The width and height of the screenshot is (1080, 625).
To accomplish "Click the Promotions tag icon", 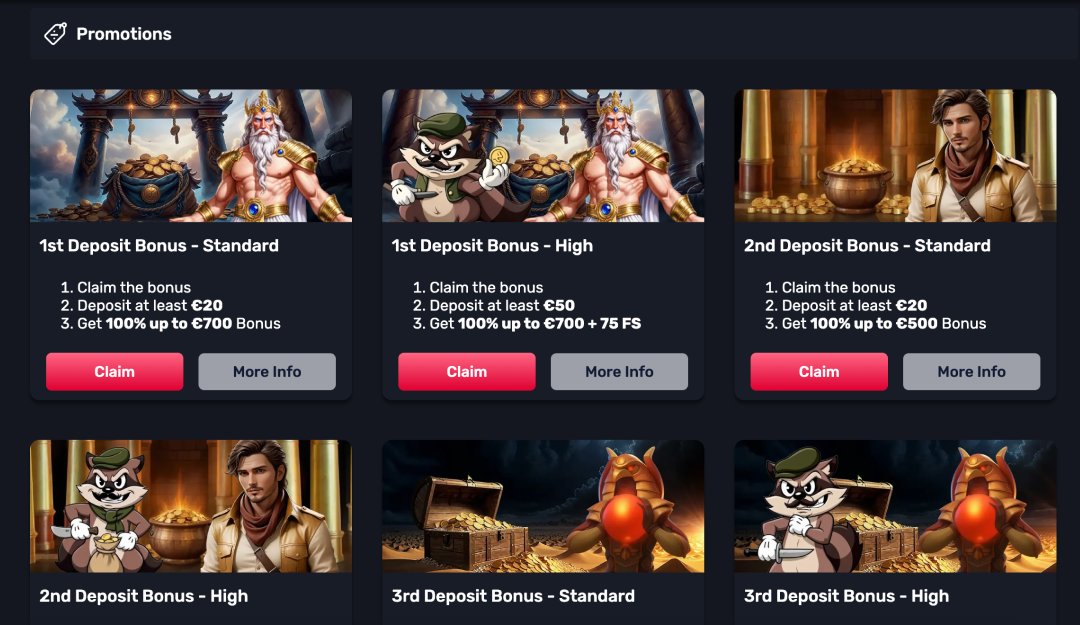I will coord(55,34).
